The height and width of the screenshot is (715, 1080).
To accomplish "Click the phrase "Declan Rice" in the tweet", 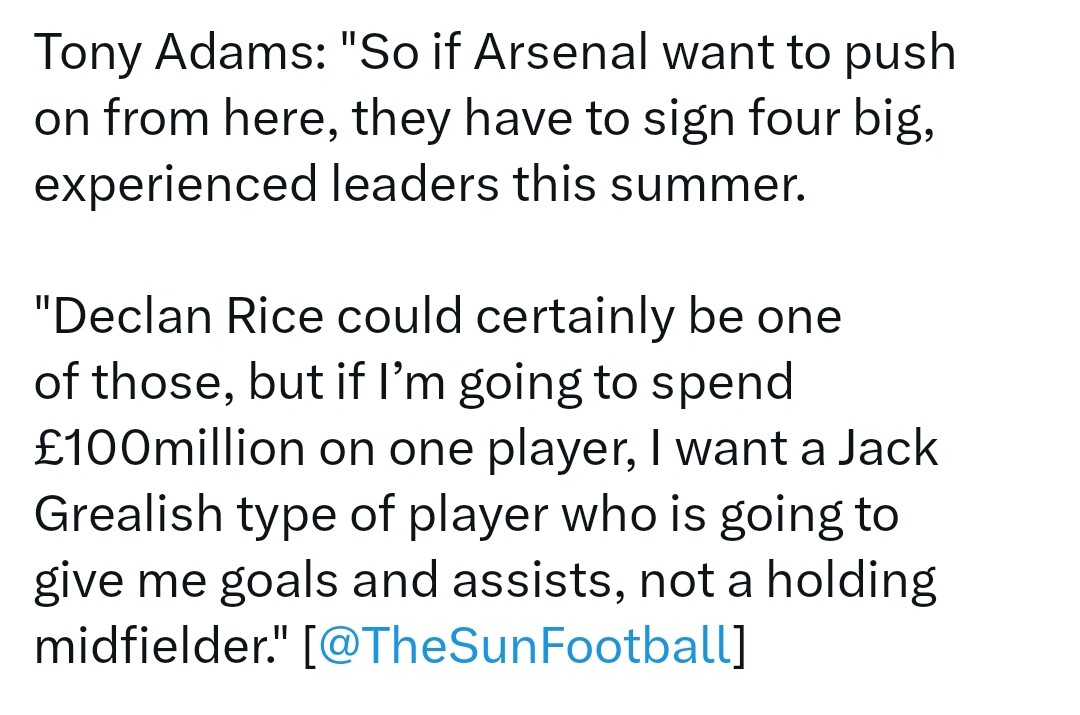I will 187,318.
